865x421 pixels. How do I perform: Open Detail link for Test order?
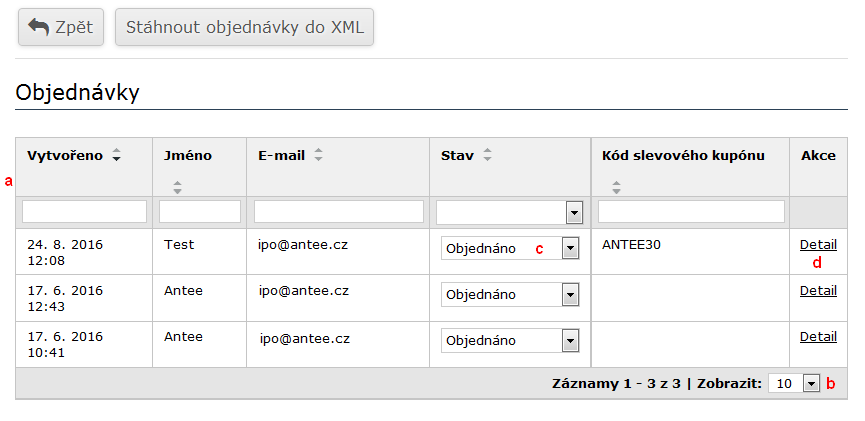(818, 244)
